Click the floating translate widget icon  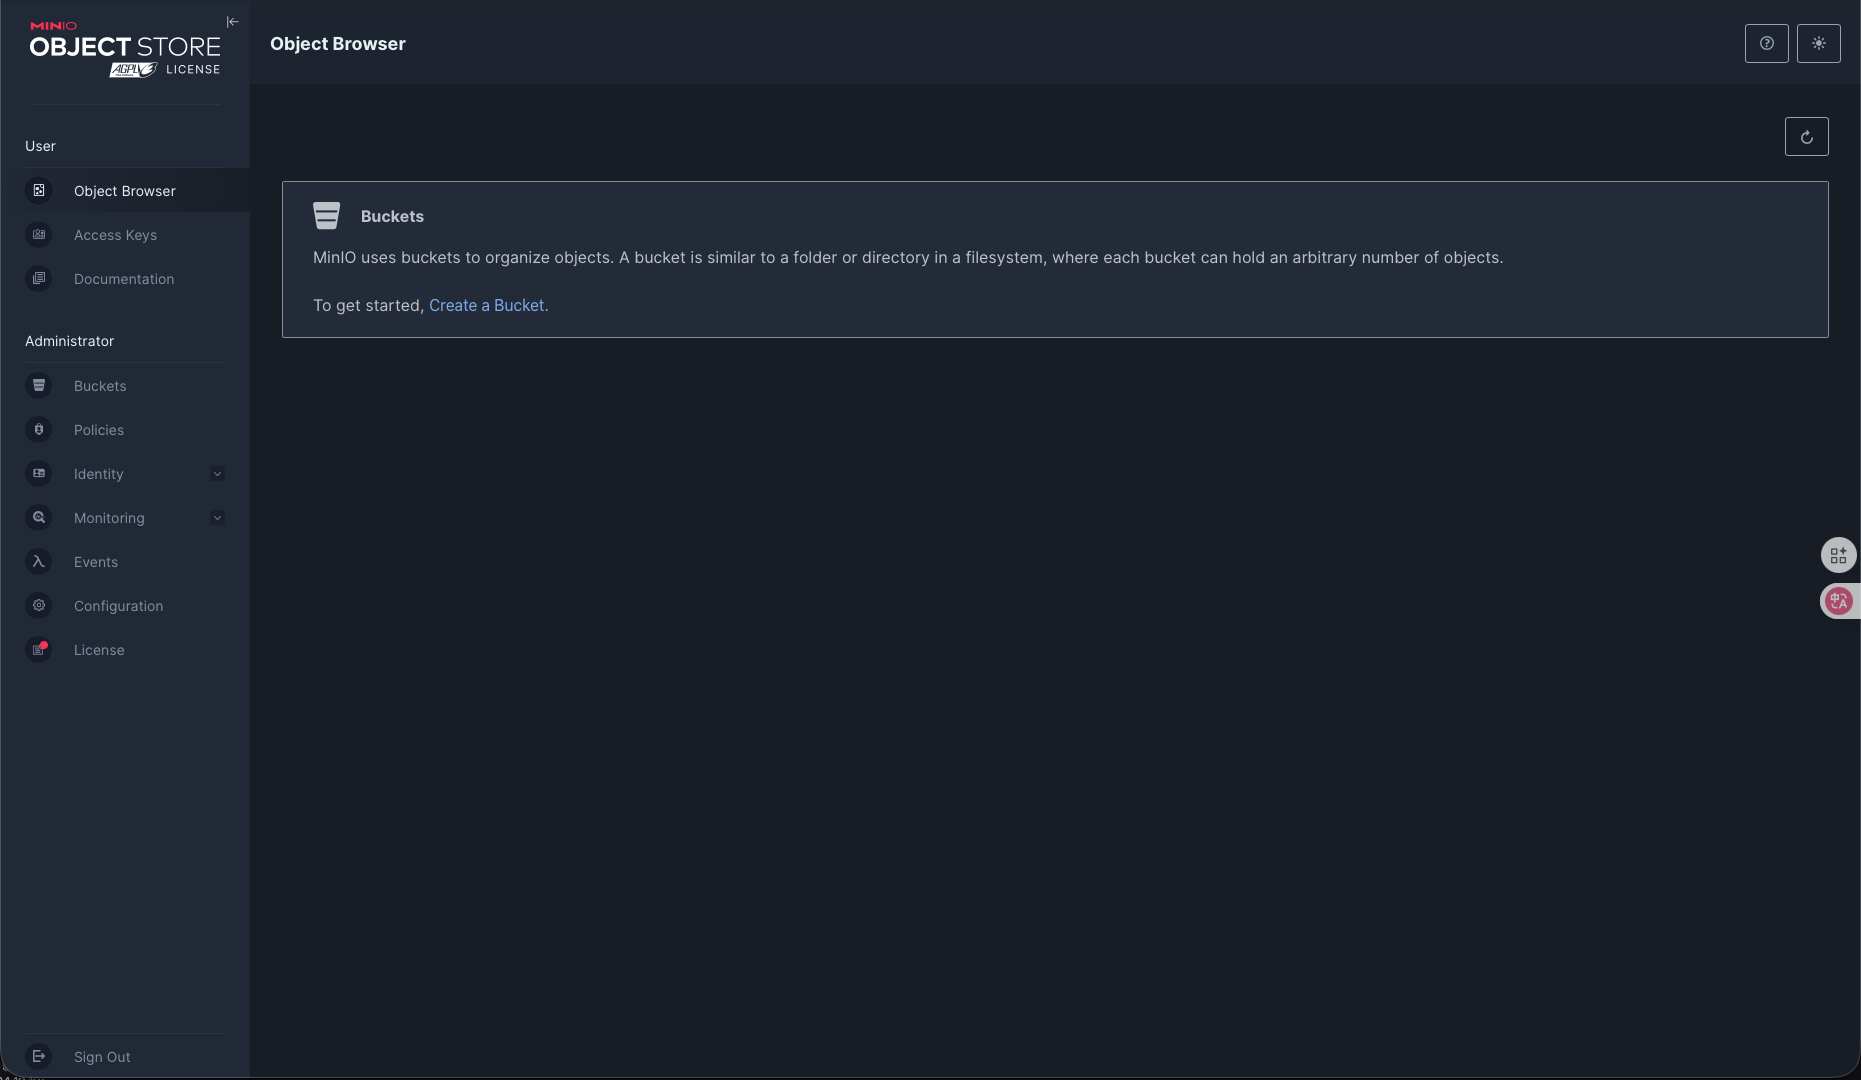click(1838, 601)
